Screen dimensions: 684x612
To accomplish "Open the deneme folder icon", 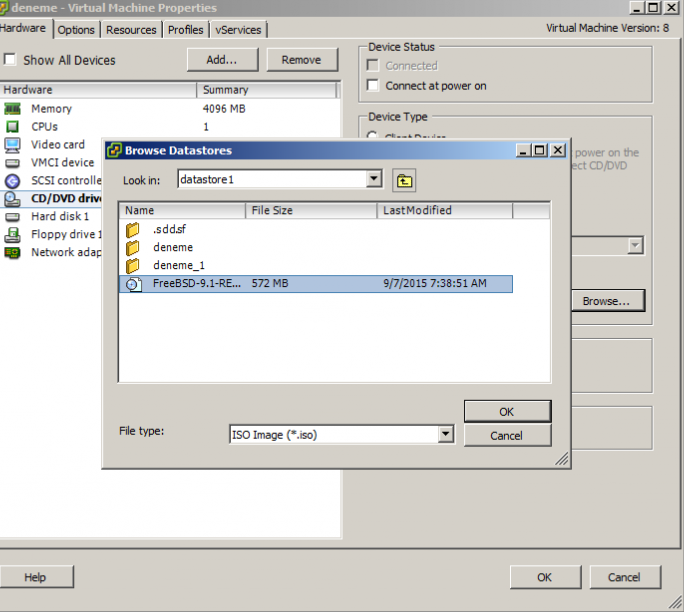I will [133, 248].
